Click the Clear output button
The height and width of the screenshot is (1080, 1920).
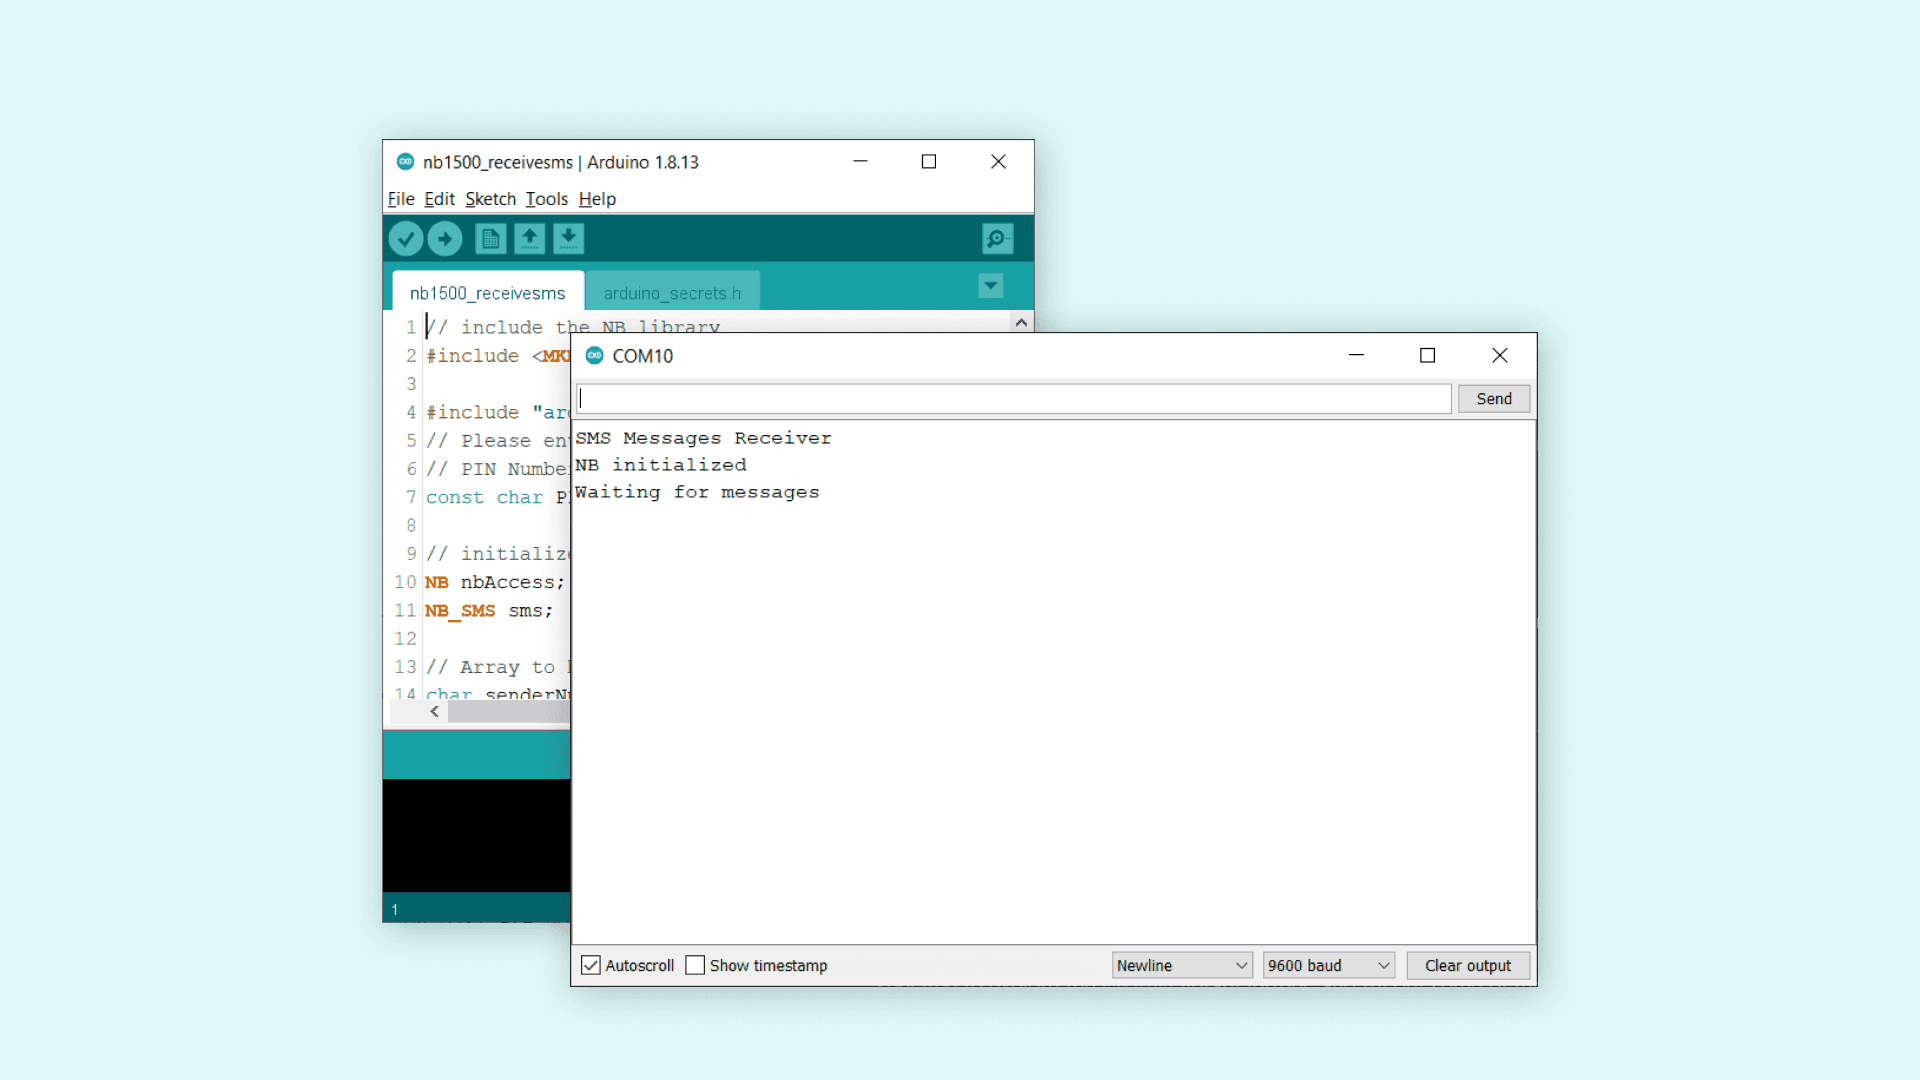[x=1467, y=965]
